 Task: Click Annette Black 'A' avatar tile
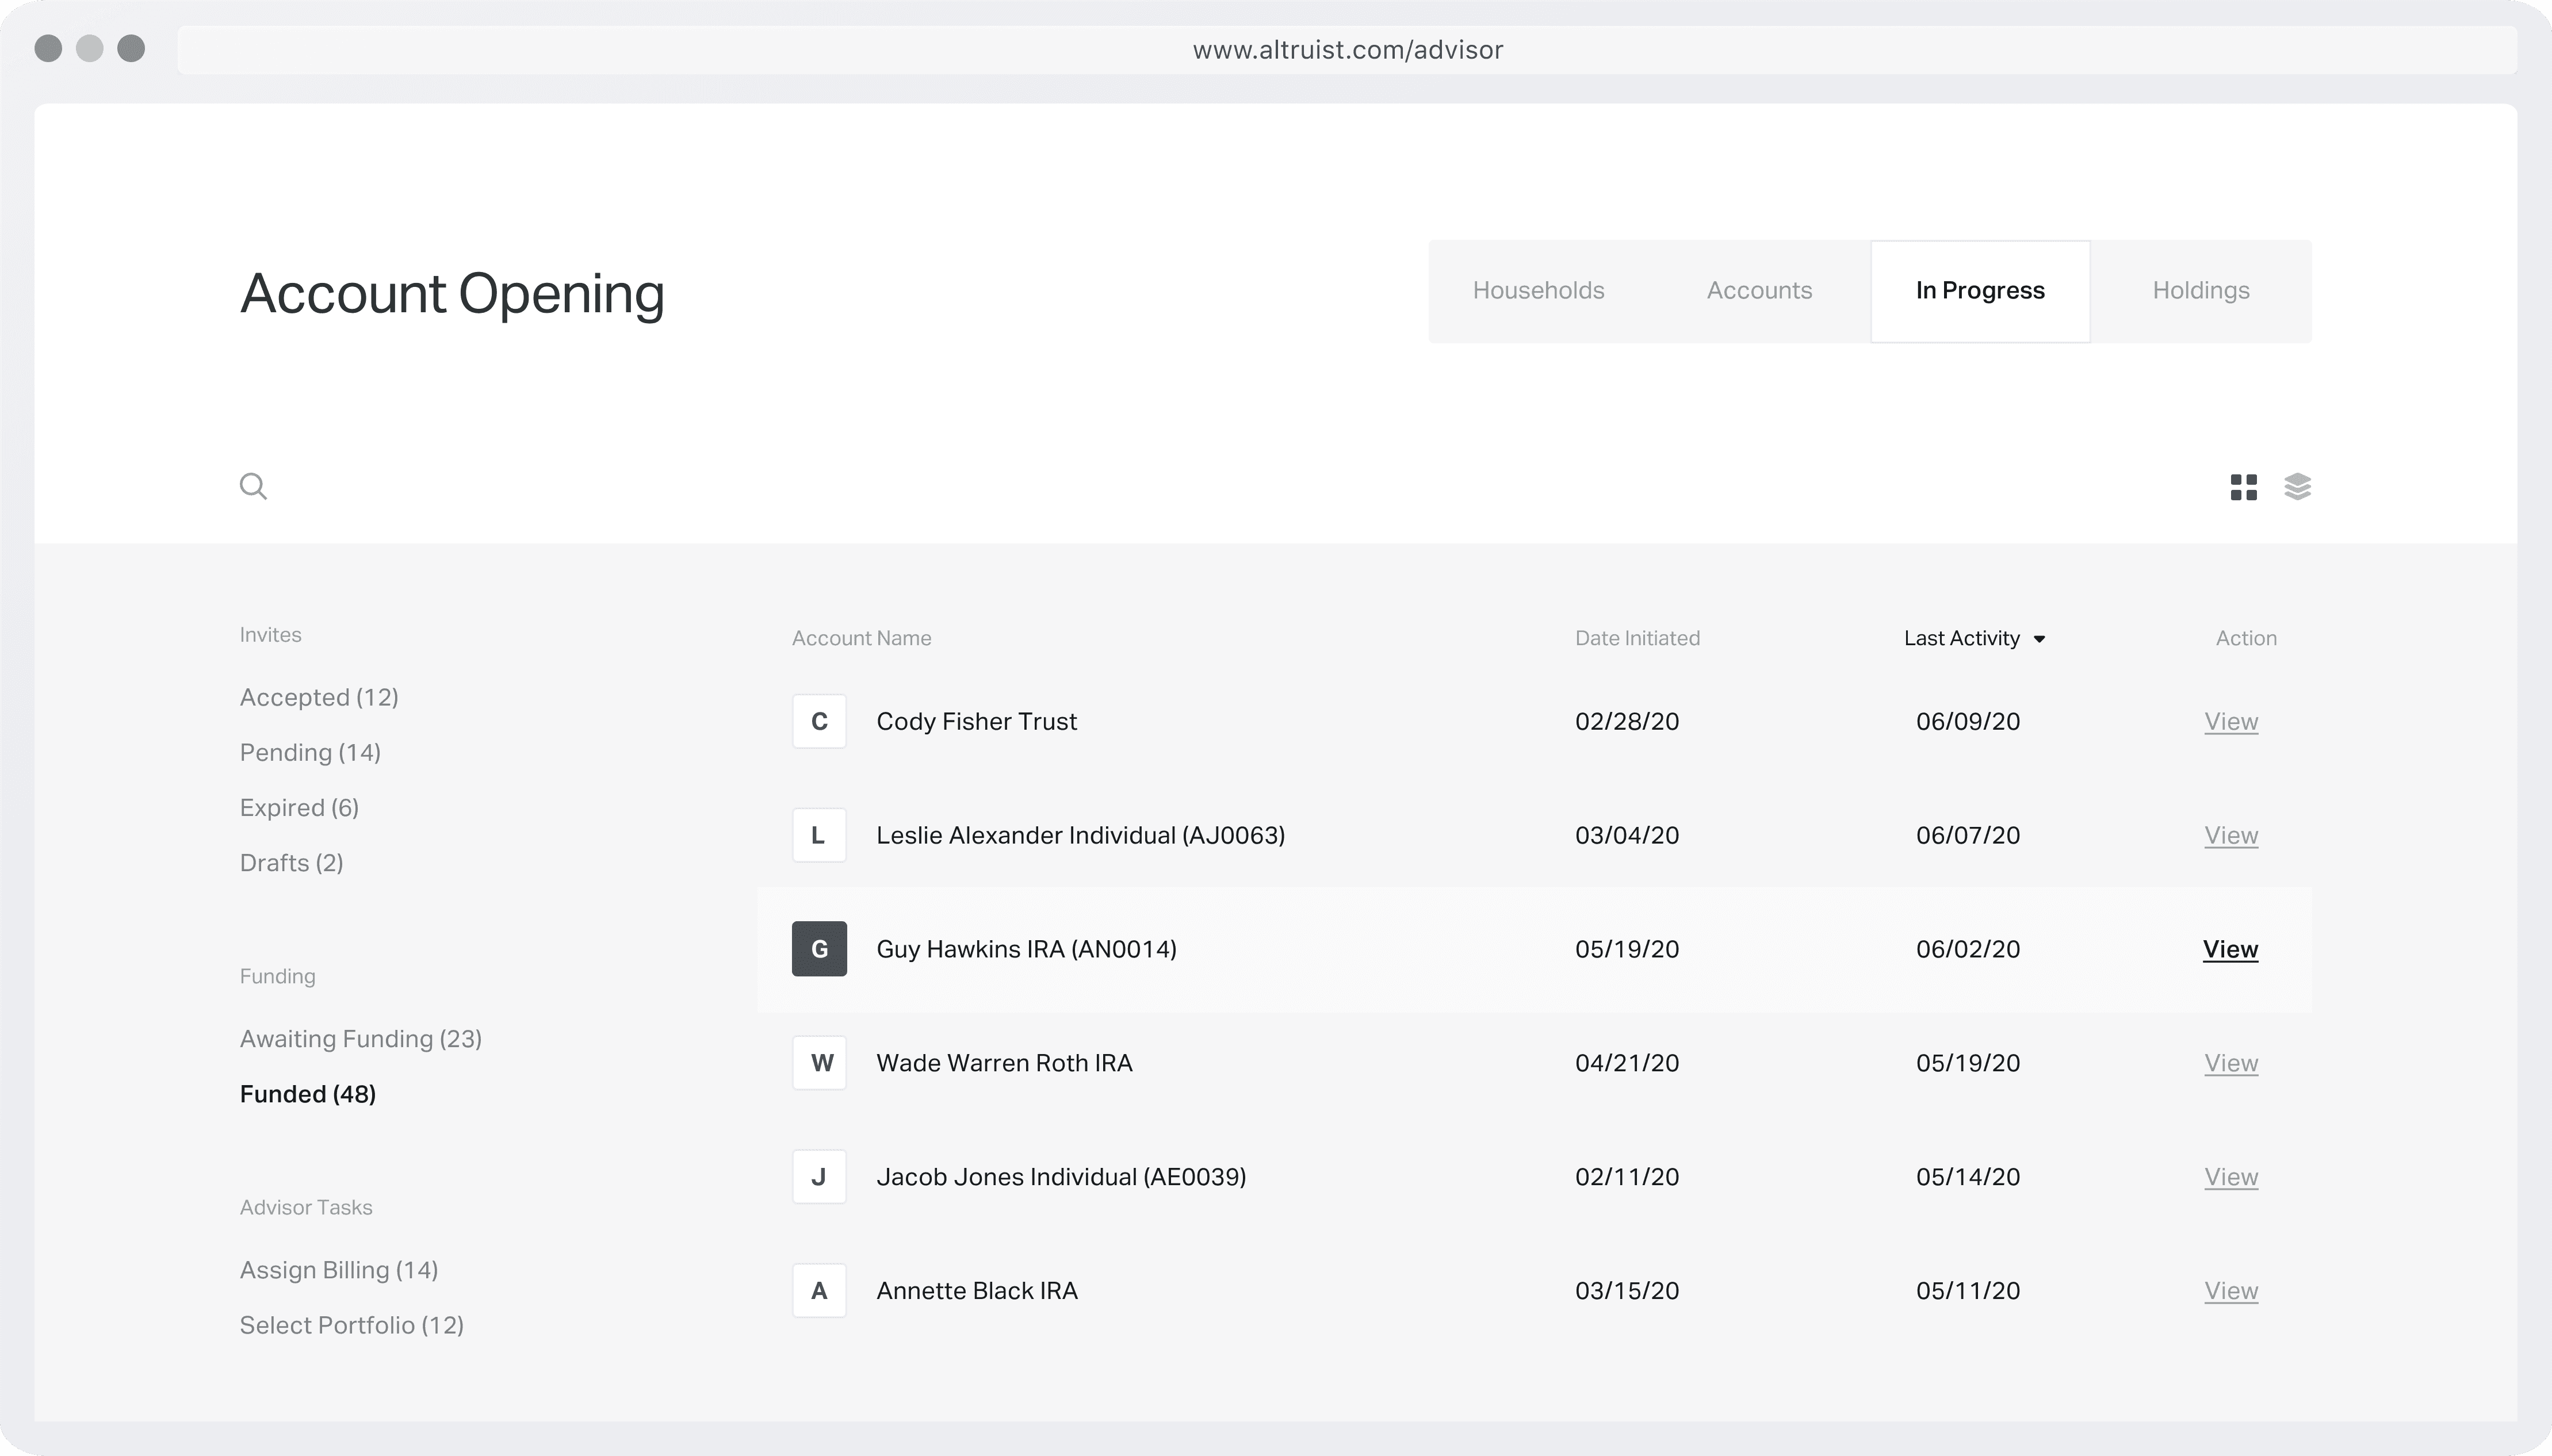(819, 1290)
